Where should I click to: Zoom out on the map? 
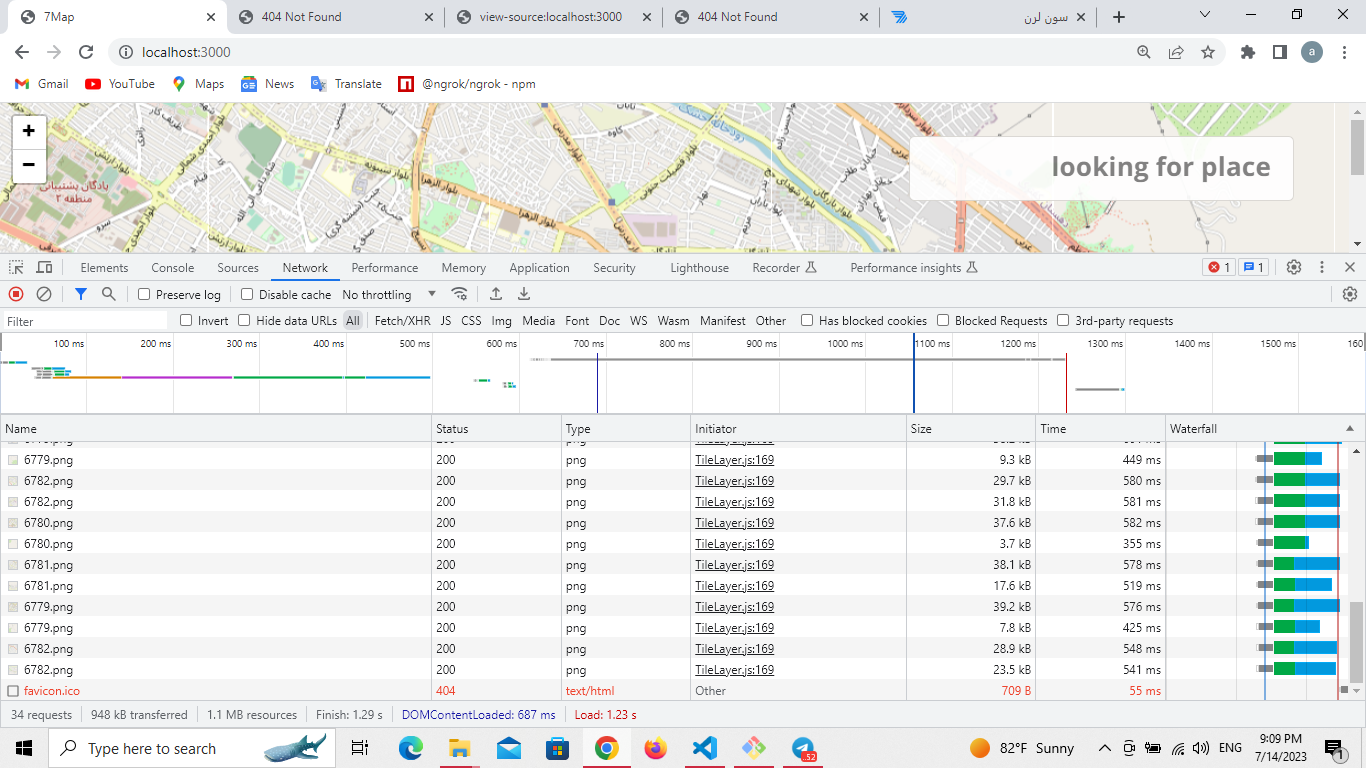tap(29, 165)
